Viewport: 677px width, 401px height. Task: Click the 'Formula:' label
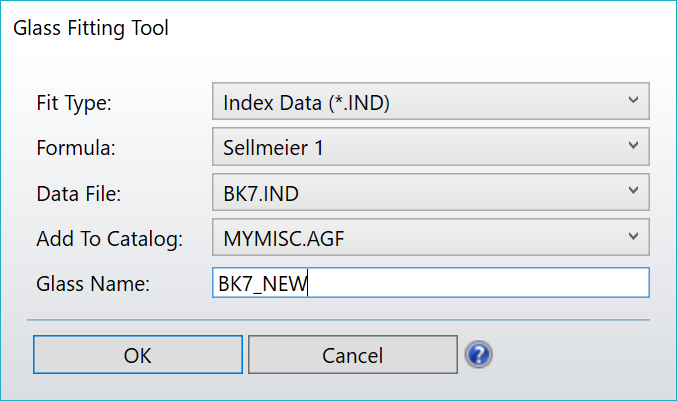click(76, 148)
